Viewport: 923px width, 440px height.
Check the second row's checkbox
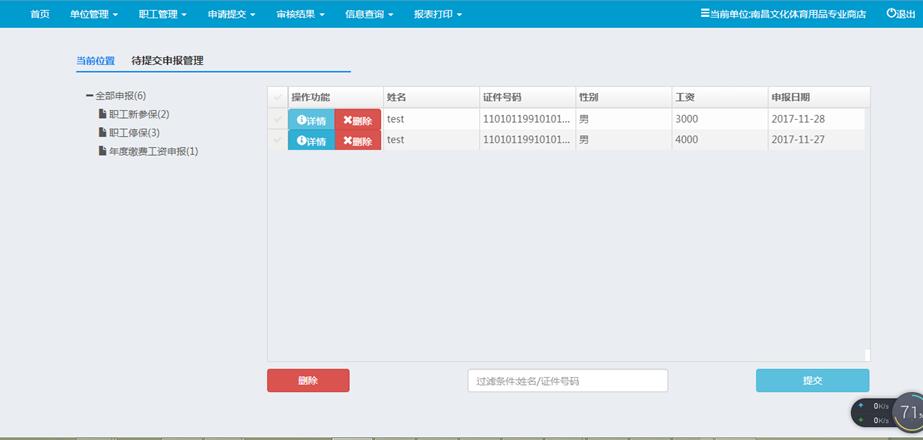(277, 141)
